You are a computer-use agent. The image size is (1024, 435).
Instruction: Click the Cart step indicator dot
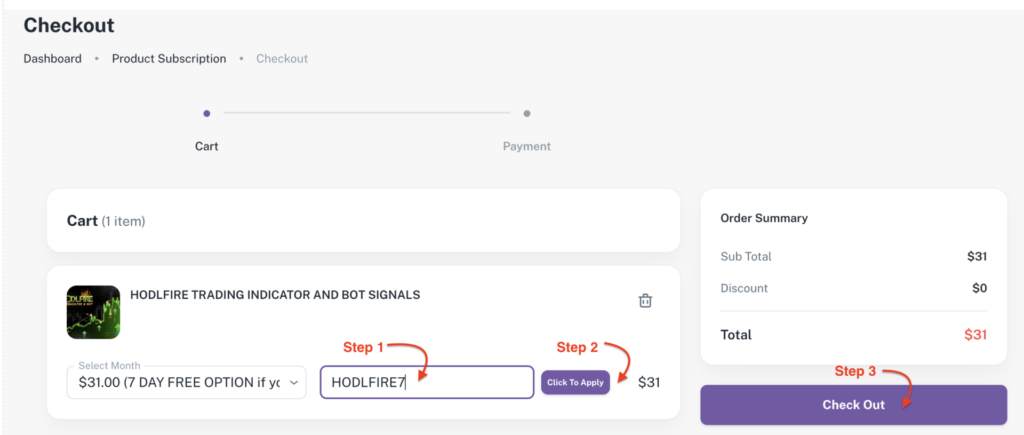click(207, 114)
